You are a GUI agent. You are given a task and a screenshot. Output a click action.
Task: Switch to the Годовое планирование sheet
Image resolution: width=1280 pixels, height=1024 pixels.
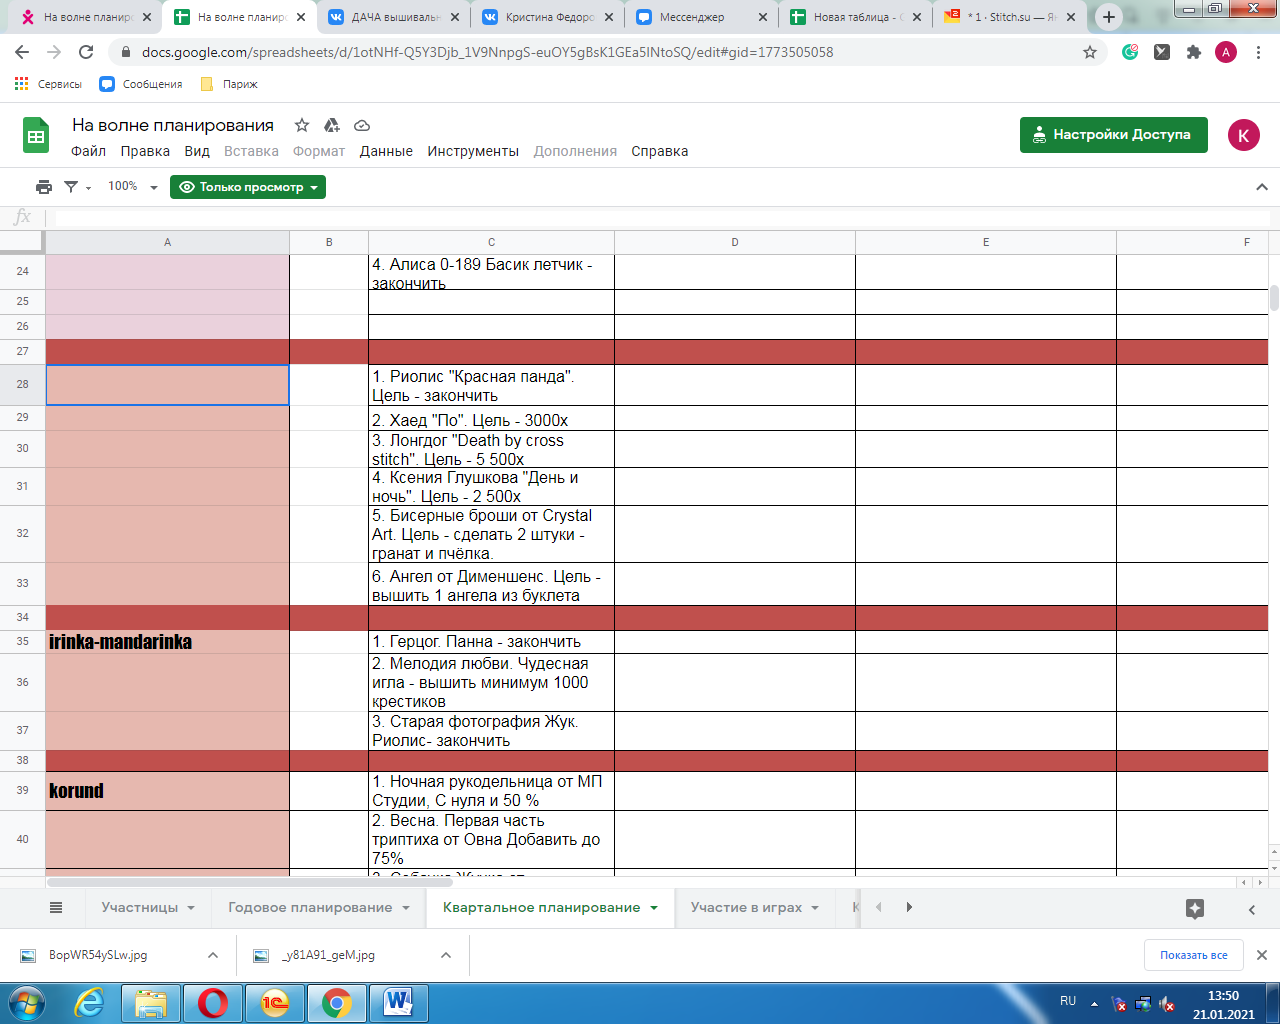coord(310,908)
